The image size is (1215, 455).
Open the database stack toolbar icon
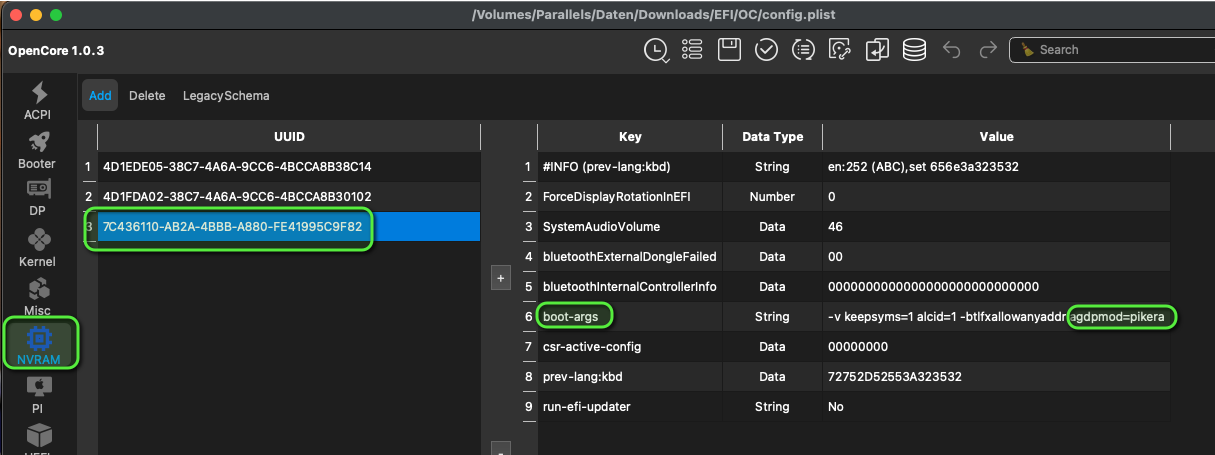[x=913, y=50]
